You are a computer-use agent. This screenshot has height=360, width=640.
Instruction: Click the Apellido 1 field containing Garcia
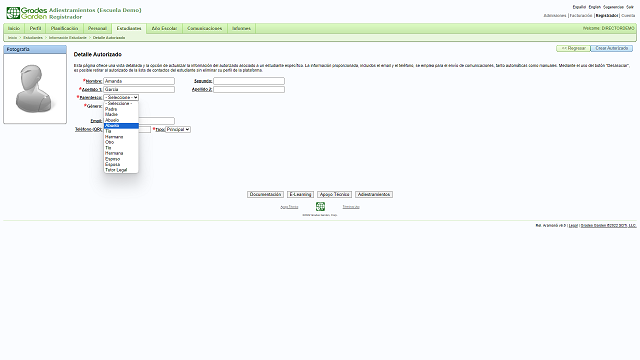139,89
